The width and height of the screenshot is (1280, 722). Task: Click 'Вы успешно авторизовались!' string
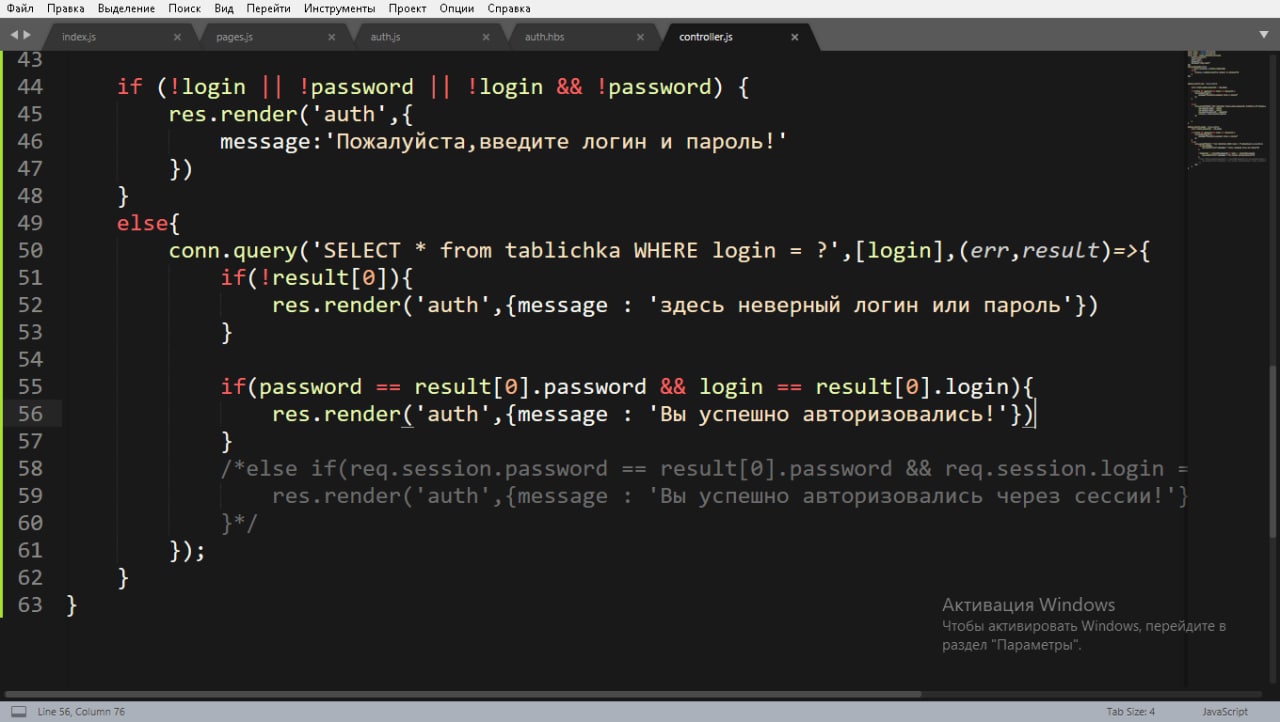[828, 414]
